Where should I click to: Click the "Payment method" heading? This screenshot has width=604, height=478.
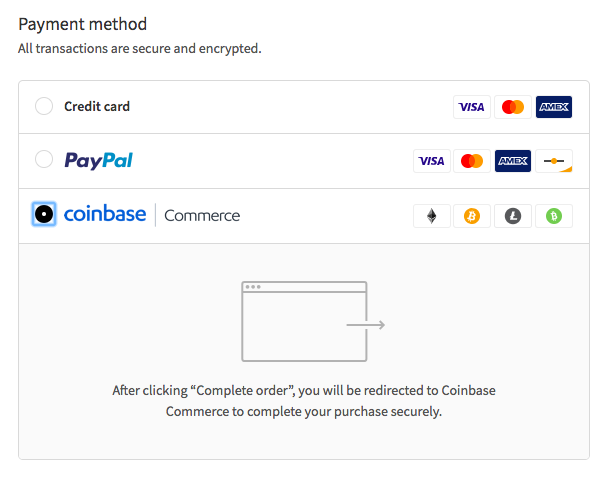[82, 23]
